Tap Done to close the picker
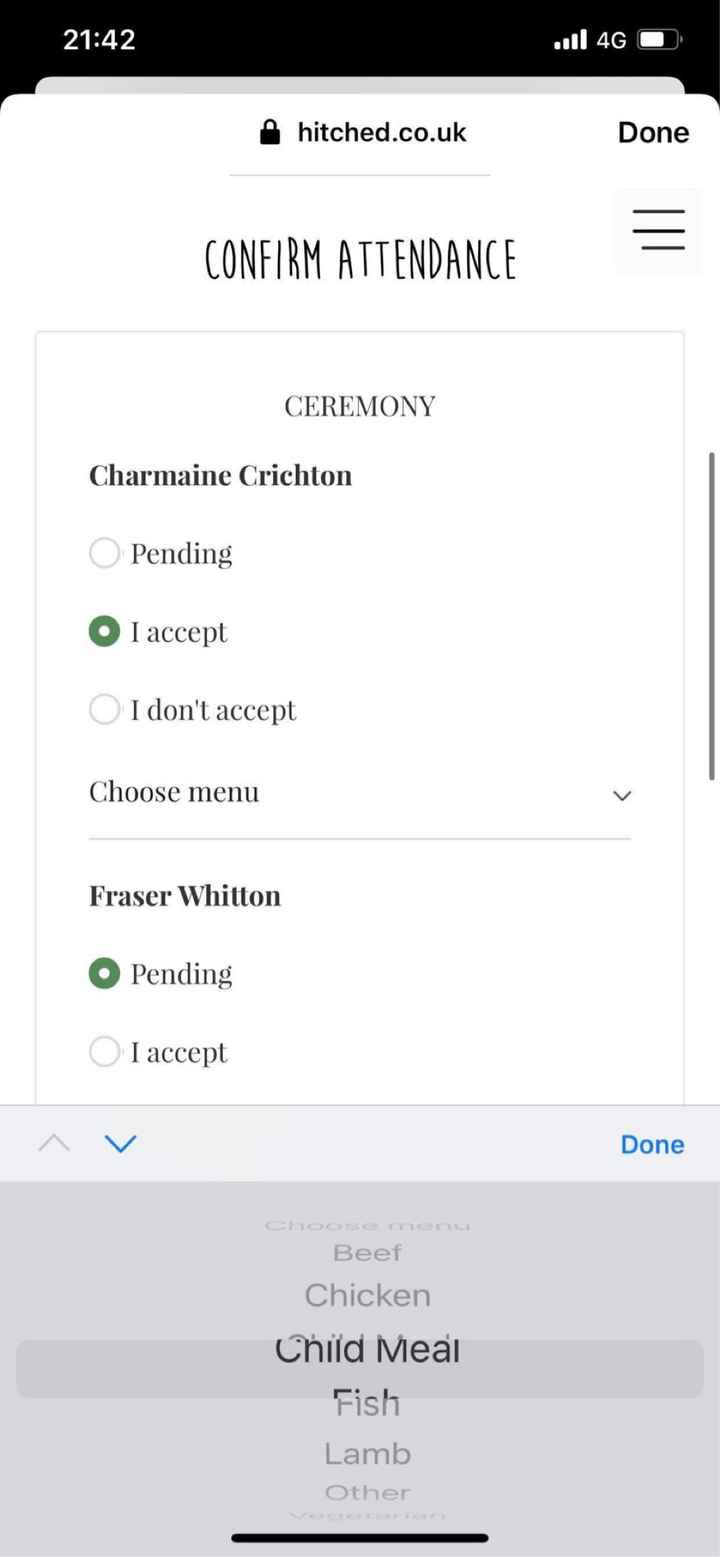The image size is (720, 1557). [651, 1143]
